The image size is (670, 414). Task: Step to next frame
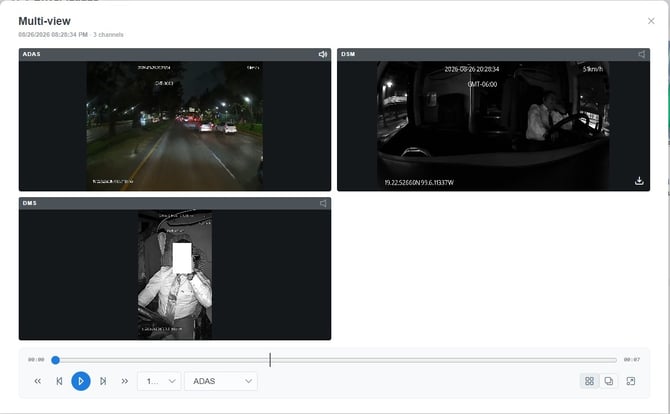click(x=103, y=381)
